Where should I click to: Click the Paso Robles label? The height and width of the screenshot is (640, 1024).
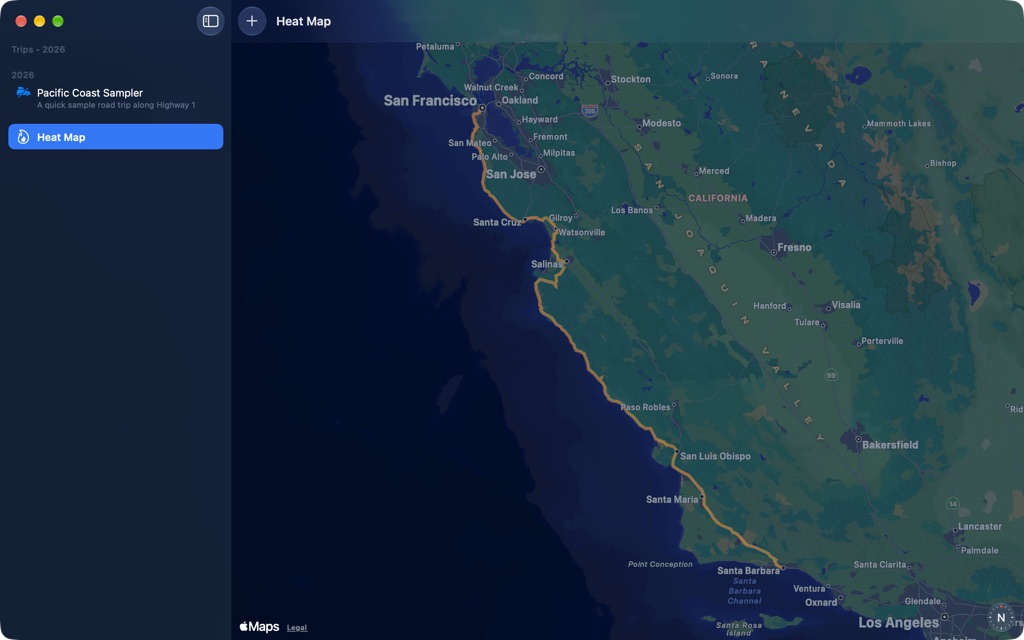click(x=645, y=407)
